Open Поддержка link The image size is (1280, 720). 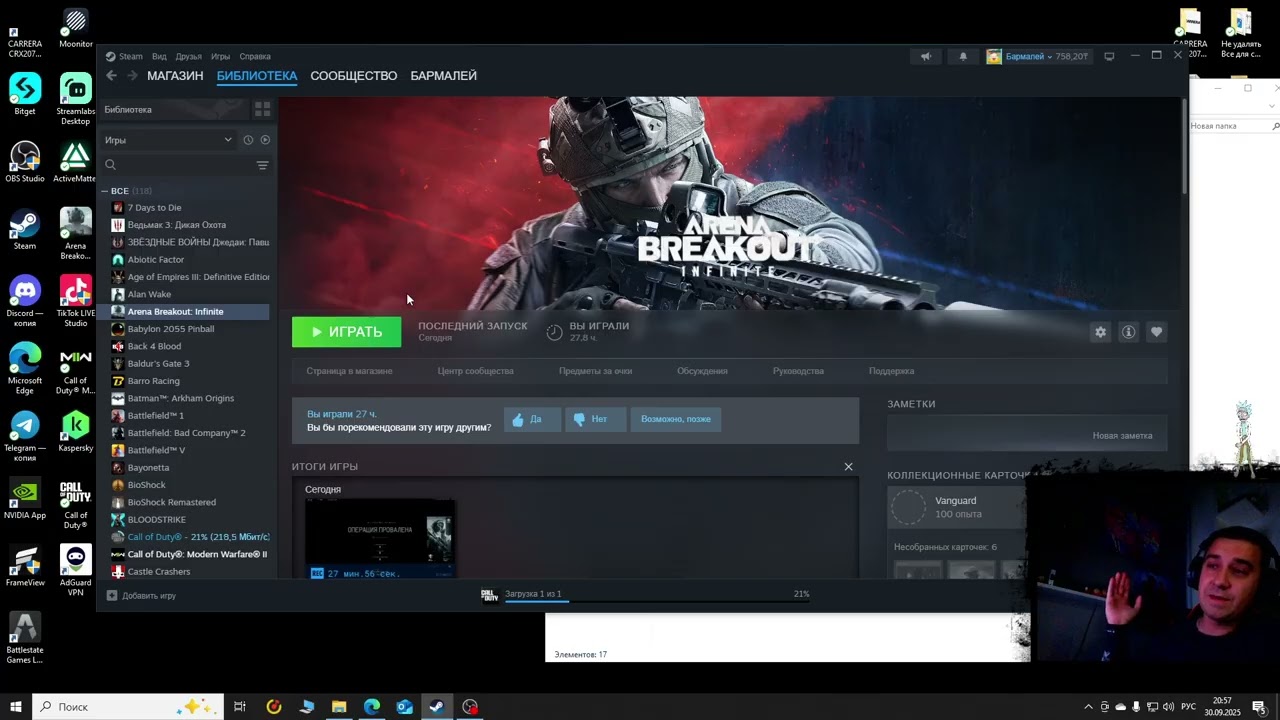pos(891,371)
